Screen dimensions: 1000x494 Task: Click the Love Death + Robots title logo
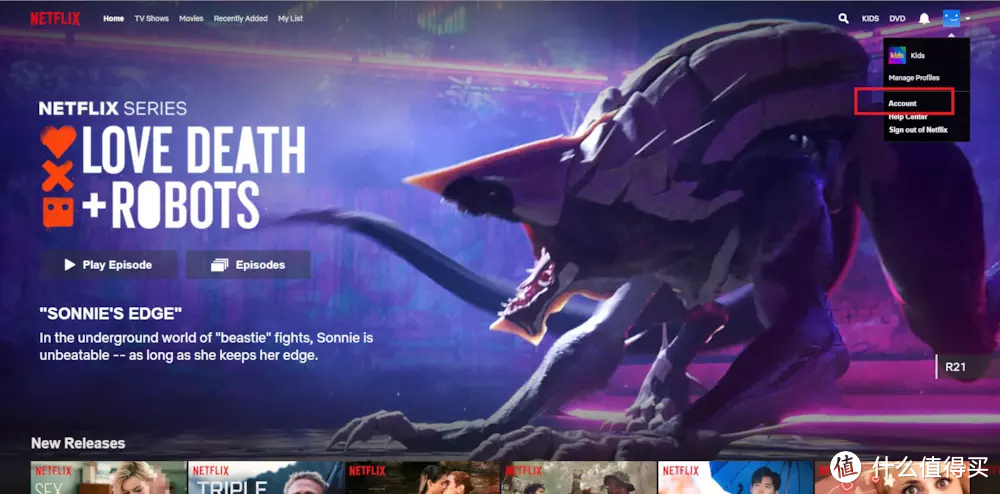173,177
